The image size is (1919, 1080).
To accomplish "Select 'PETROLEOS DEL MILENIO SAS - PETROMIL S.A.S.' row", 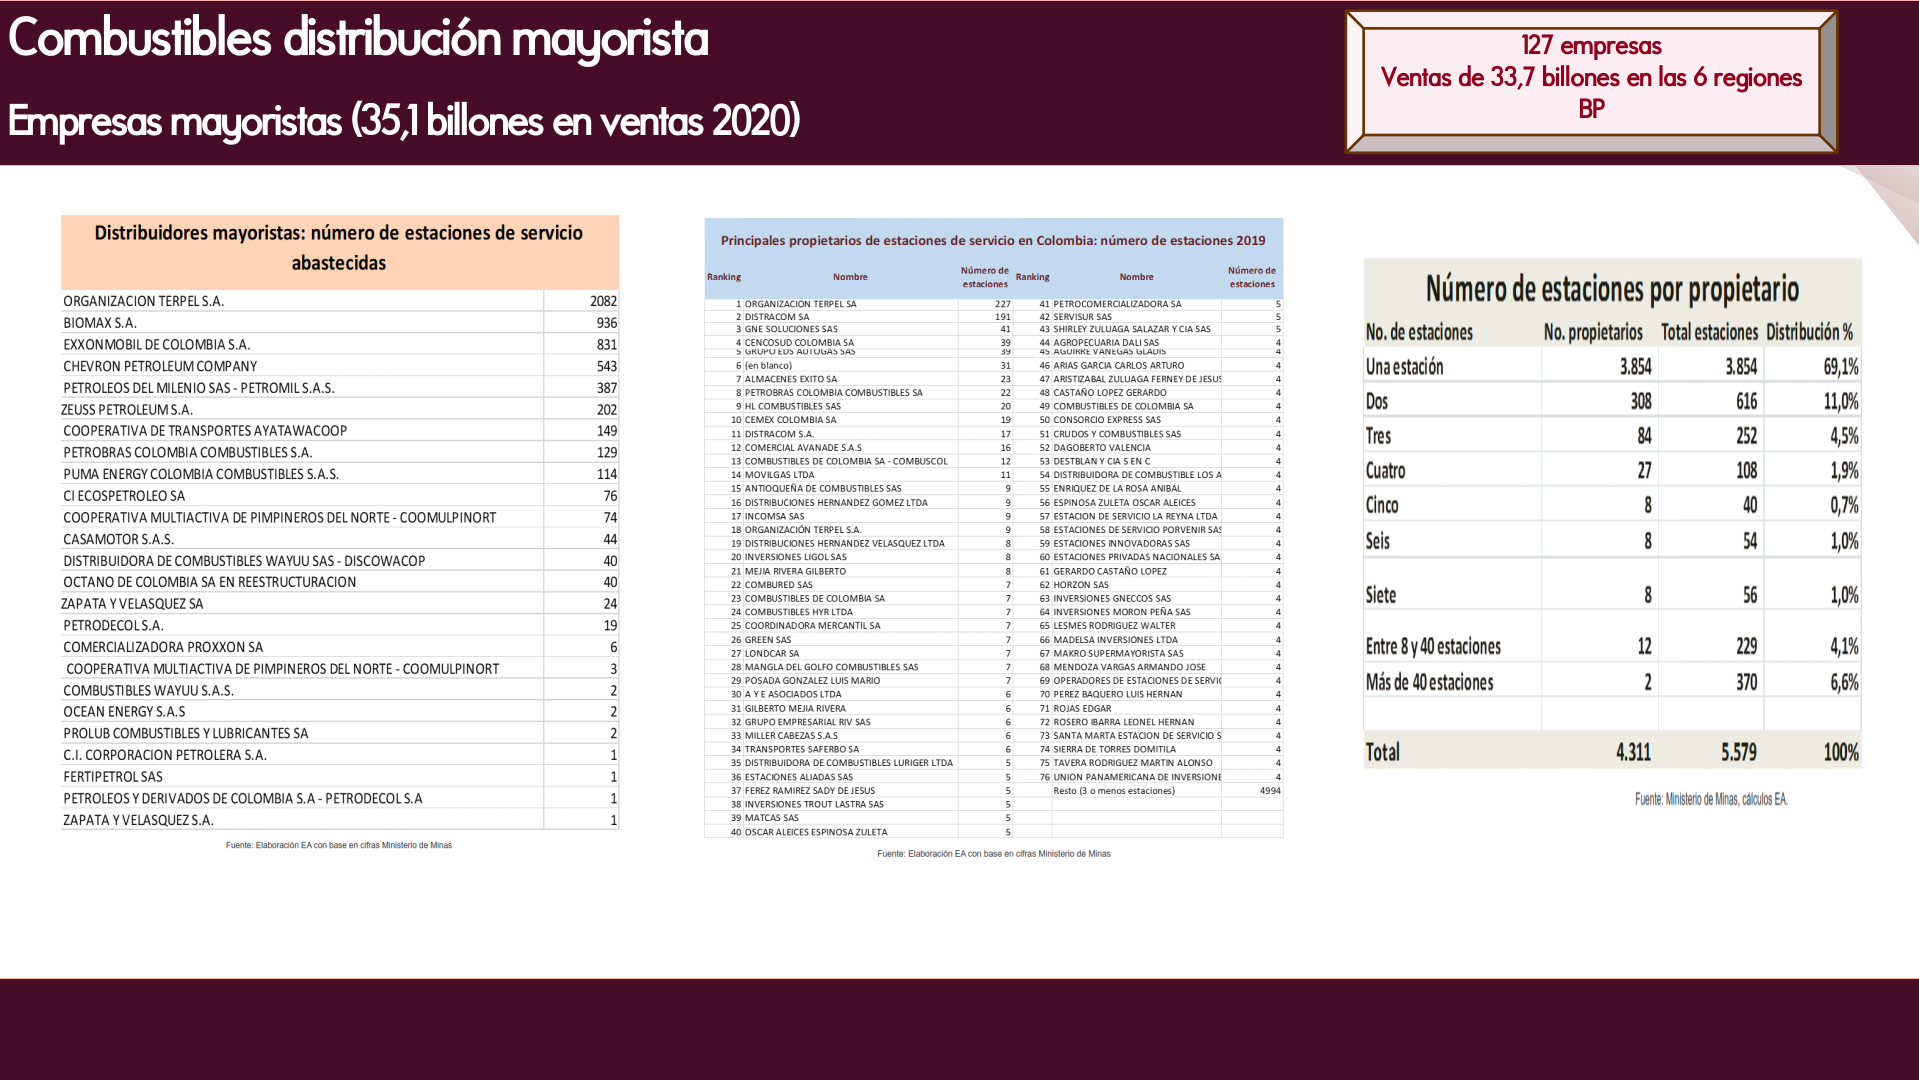I will pyautogui.click(x=340, y=388).
